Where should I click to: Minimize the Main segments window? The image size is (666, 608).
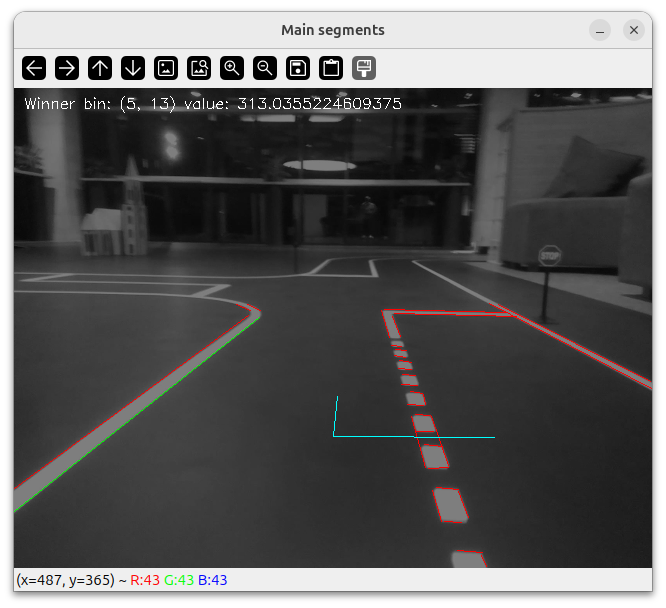[x=600, y=30]
